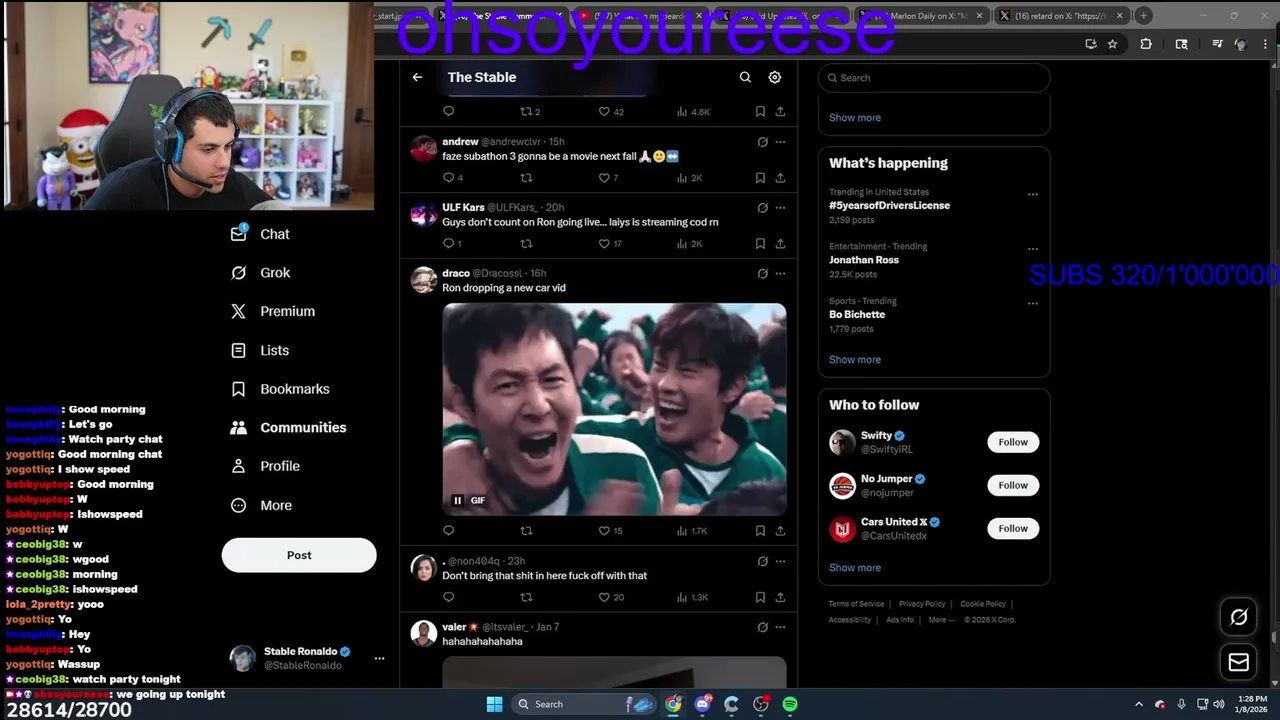1280x720 pixels.
Task: Like andrew's post with 7 likes
Action: pyautogui.click(x=604, y=178)
